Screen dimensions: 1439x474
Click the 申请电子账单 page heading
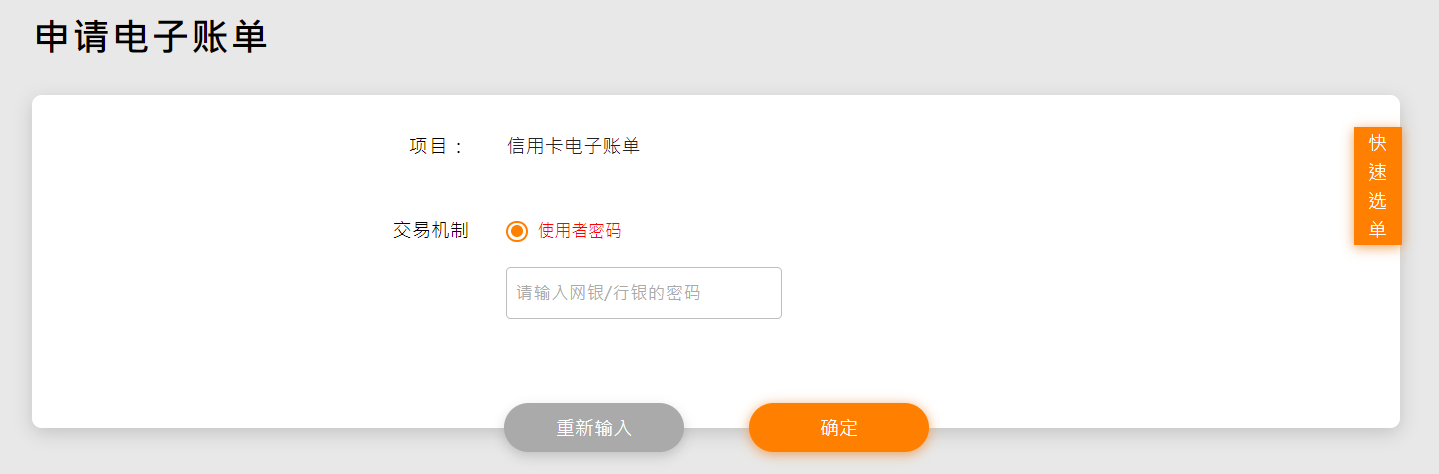click(x=152, y=38)
